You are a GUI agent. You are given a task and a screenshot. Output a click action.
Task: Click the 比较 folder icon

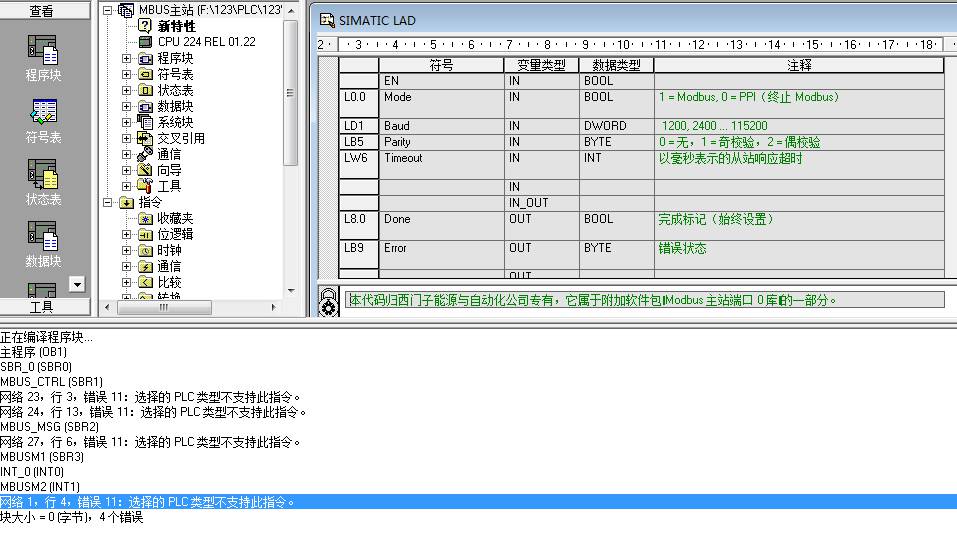(145, 282)
